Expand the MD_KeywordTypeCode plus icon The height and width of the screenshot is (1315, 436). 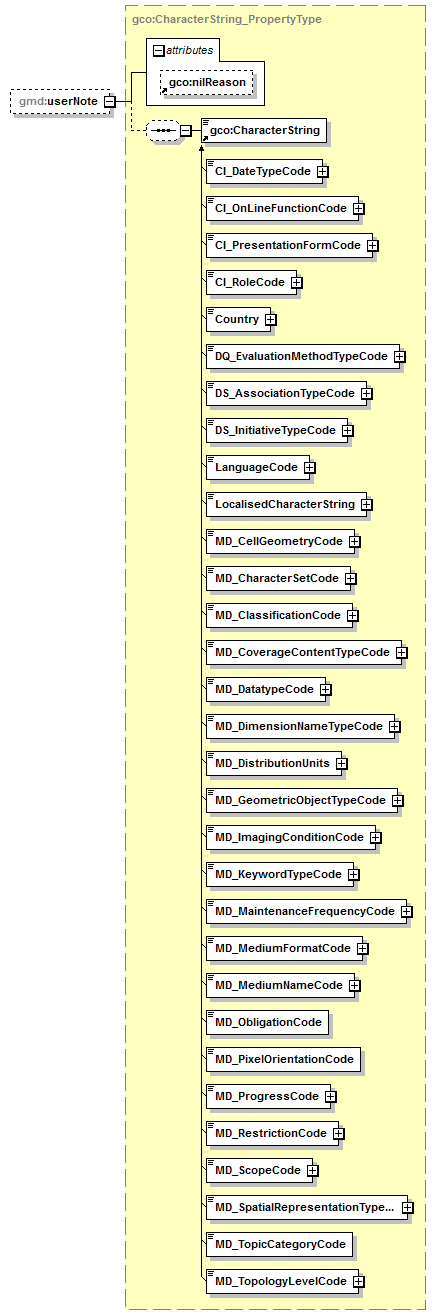(353, 874)
